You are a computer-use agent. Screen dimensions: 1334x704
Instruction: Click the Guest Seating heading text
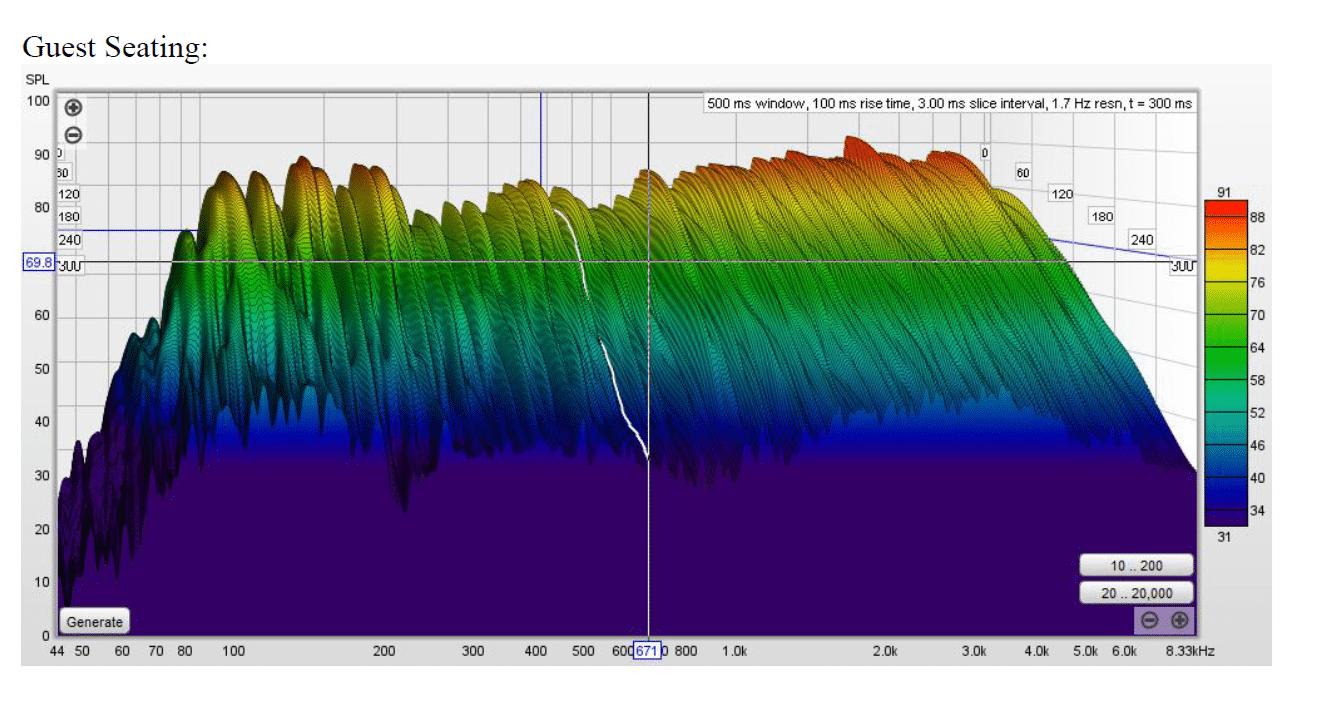[115, 47]
